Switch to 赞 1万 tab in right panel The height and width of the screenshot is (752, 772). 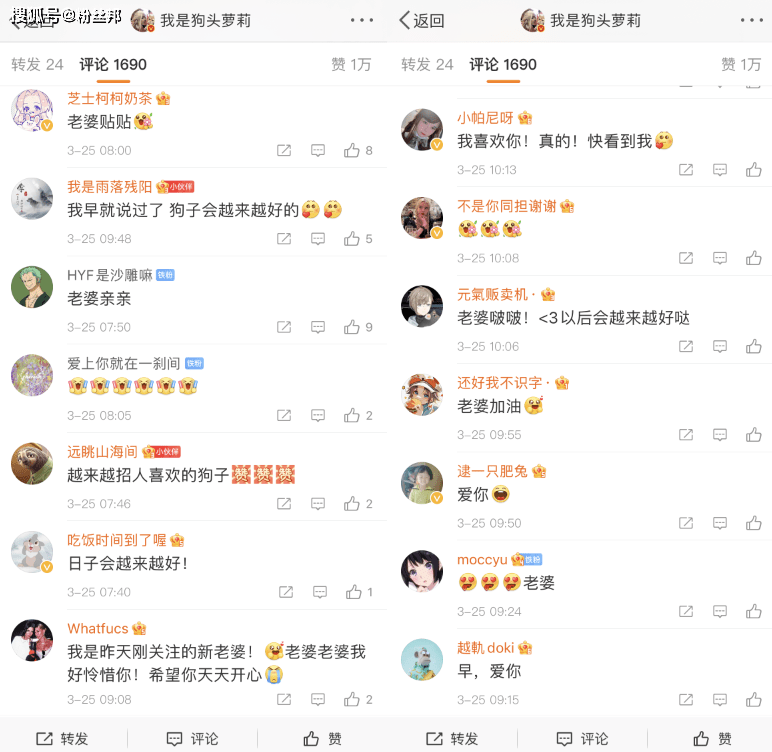(741, 65)
